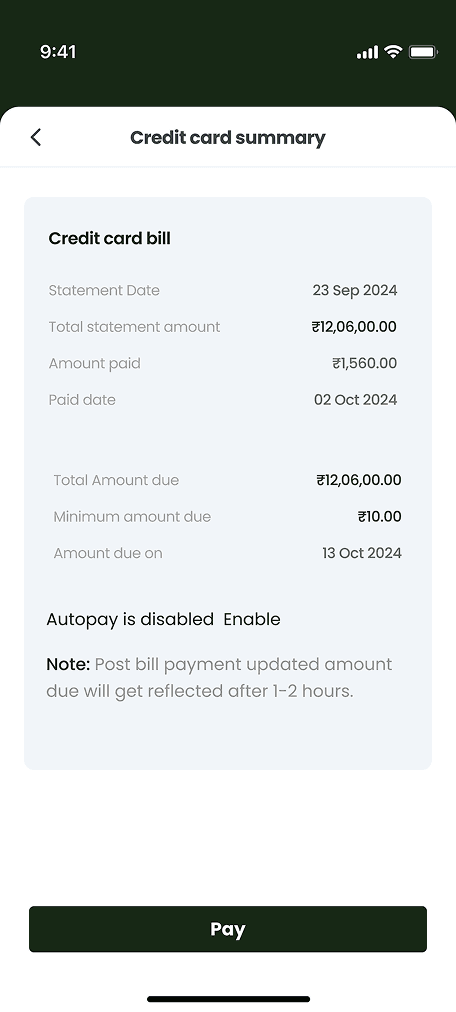Tap the 9:41 clock in status bar
This screenshot has height=1012, width=456.
point(58,52)
